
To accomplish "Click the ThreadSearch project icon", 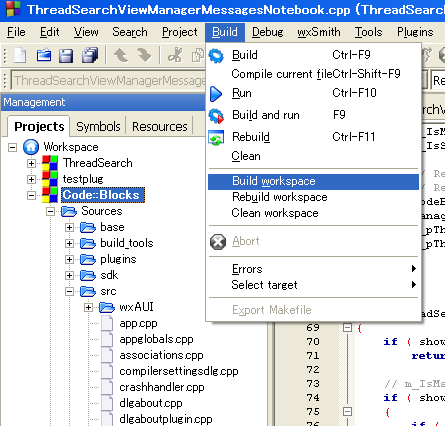I will point(50,163).
